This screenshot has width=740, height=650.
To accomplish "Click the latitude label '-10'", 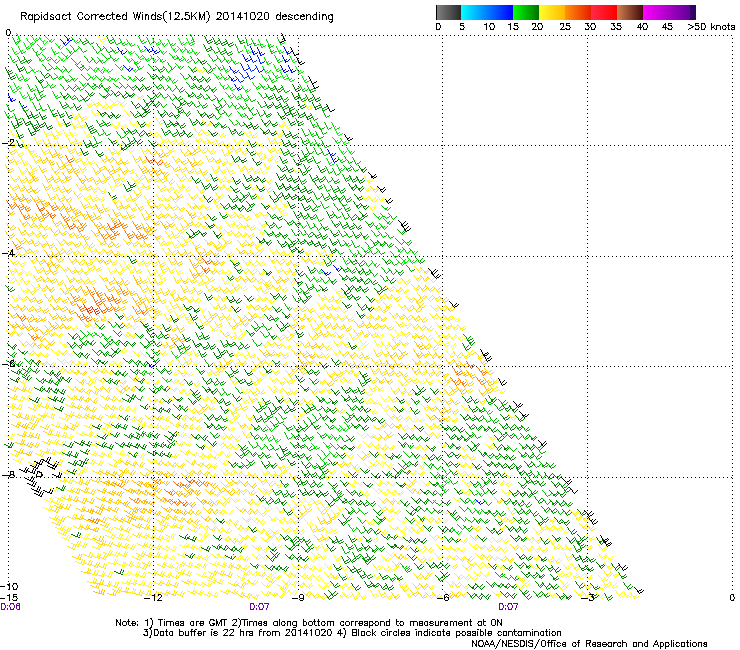I will [x=9, y=586].
